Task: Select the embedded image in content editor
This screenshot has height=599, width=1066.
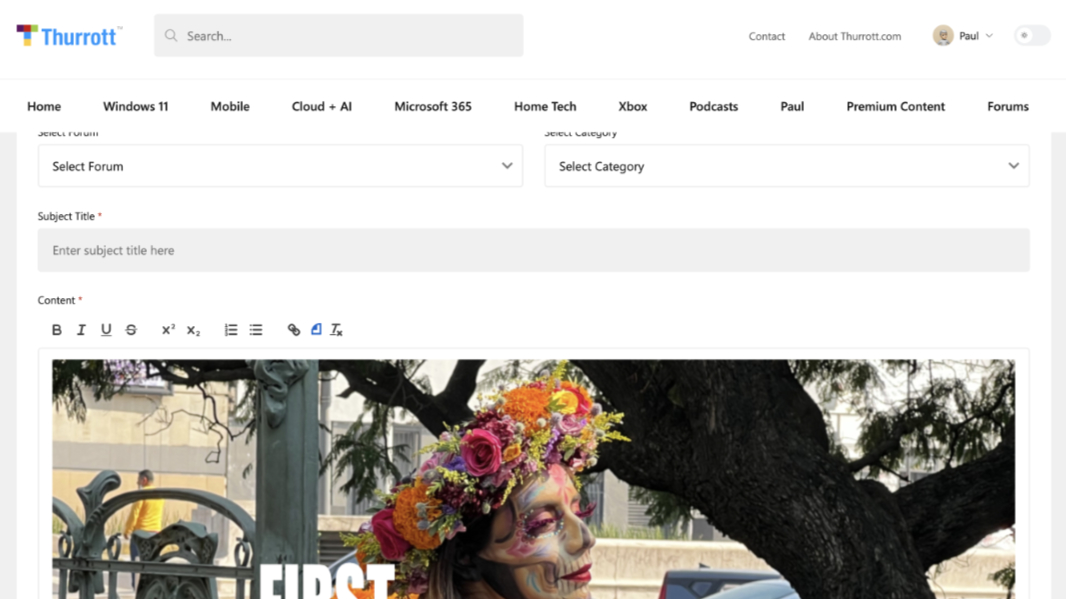Action: click(534, 479)
